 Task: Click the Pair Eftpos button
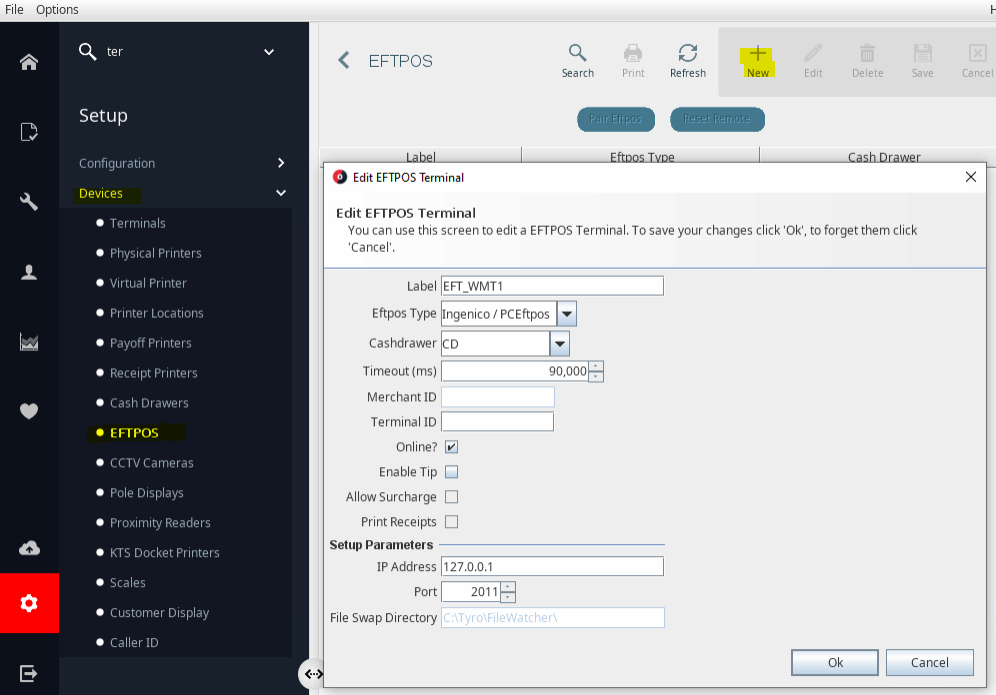coord(616,119)
